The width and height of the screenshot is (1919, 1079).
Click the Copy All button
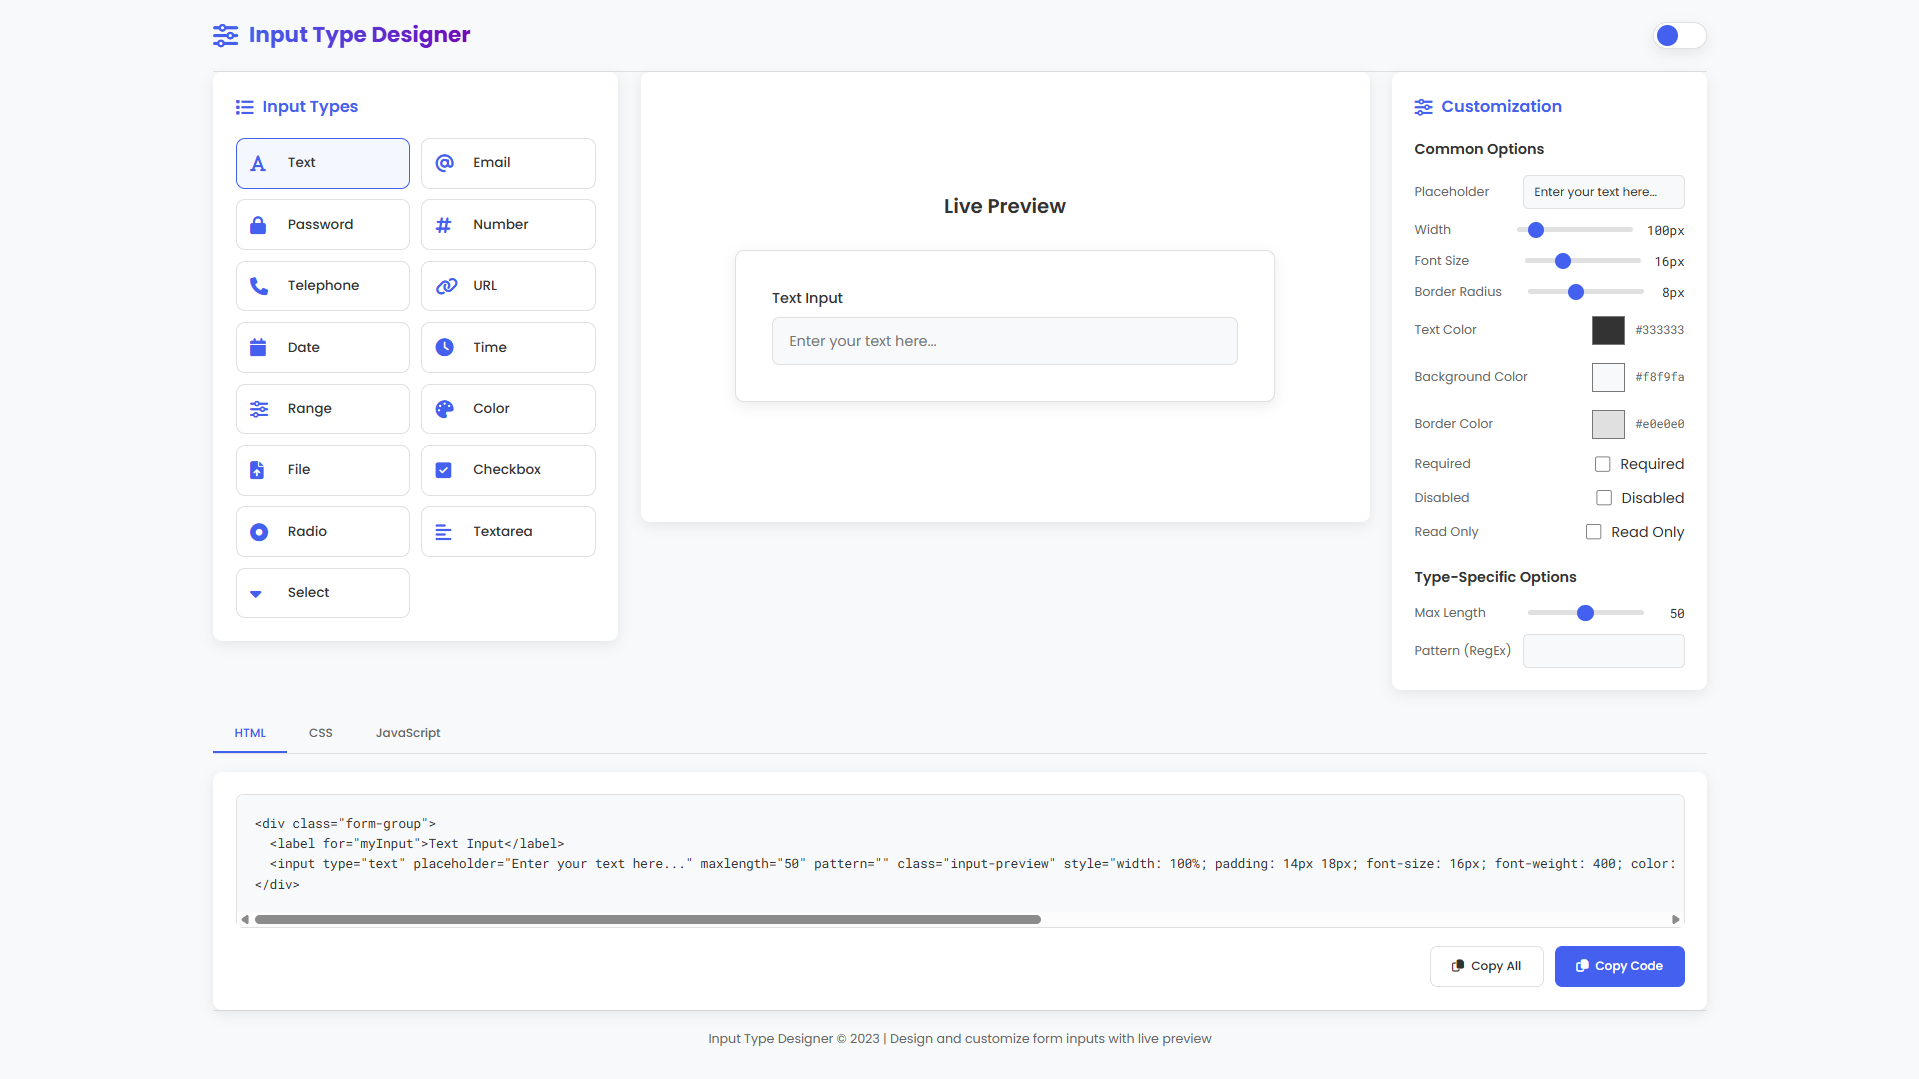click(1486, 966)
